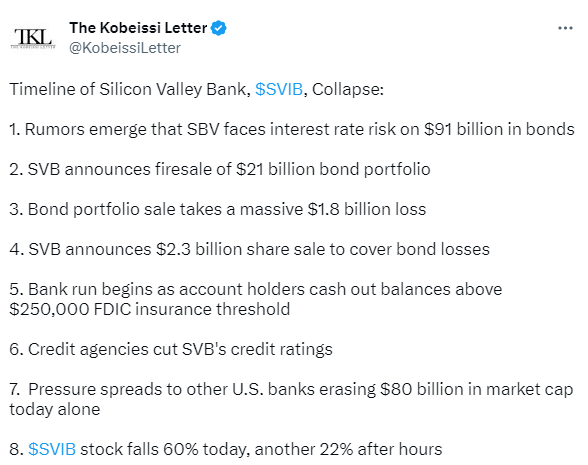Click the 'Timeline of Silicon Valley Bank' text
Viewport: 588px width, 465px height.
click(x=130, y=89)
